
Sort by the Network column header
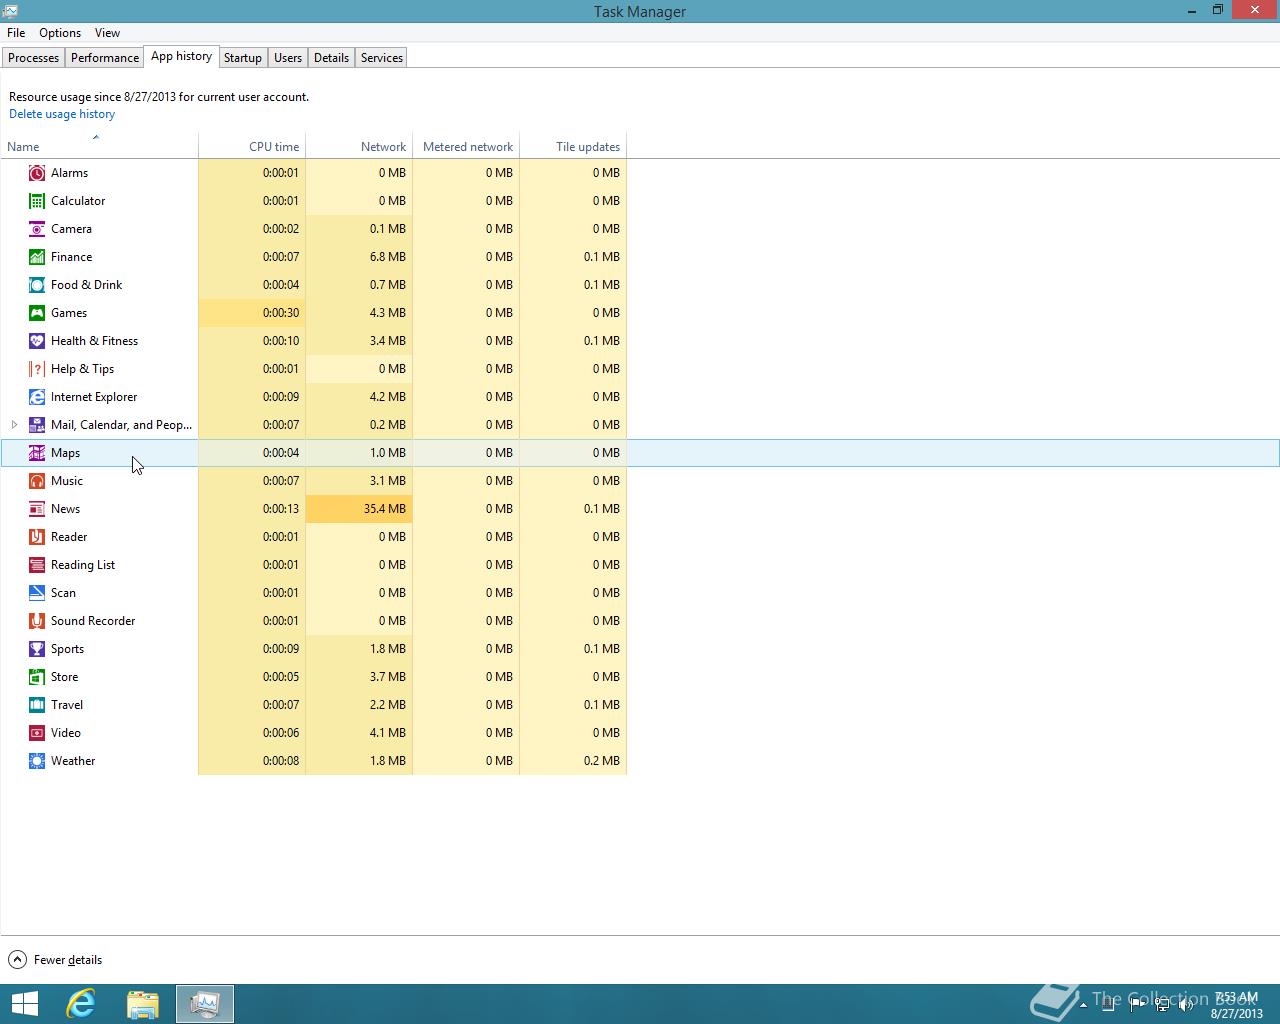pos(359,146)
